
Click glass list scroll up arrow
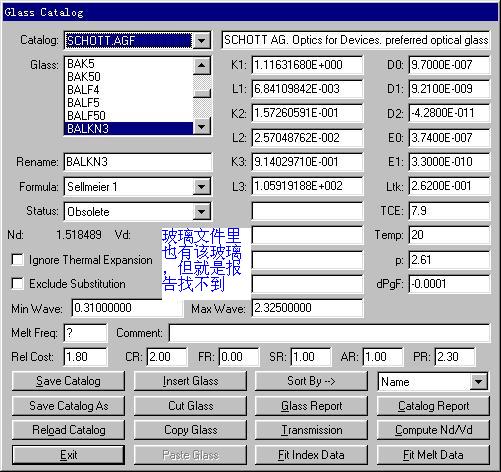click(202, 65)
